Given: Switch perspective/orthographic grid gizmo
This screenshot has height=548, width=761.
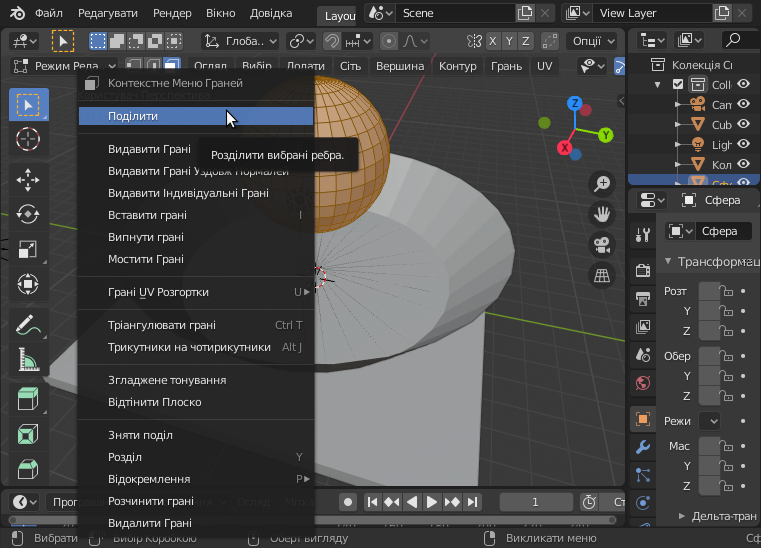Looking at the screenshot, I should (602, 276).
